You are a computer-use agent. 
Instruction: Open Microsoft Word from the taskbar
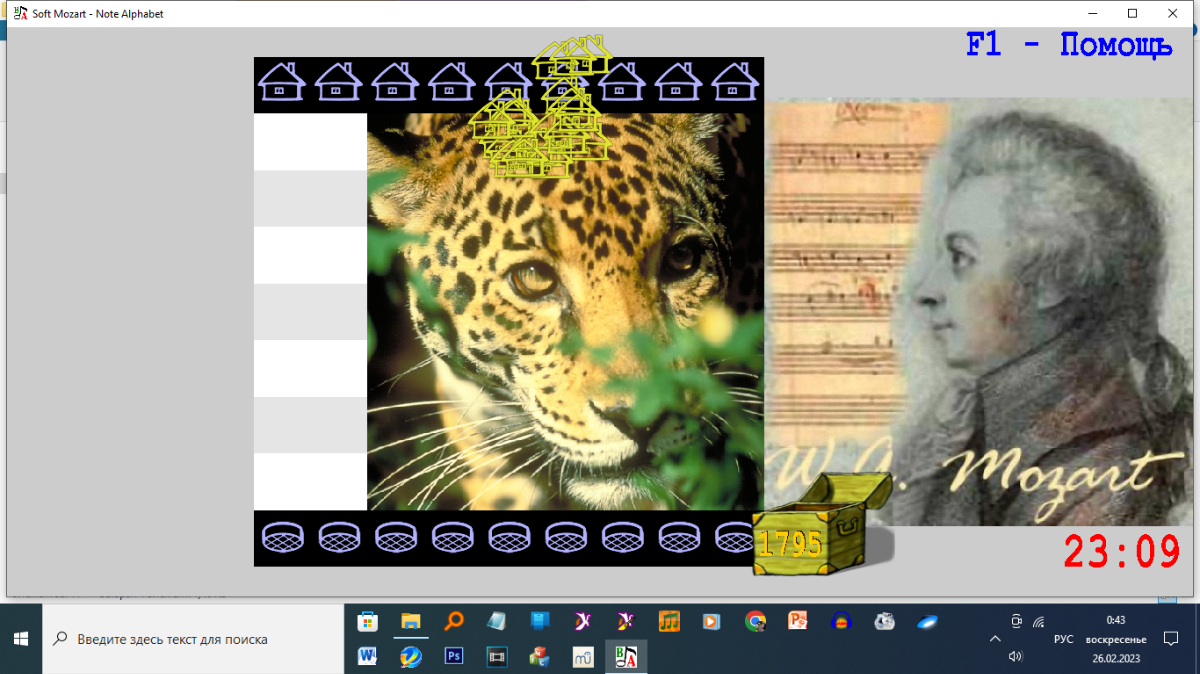pos(367,656)
